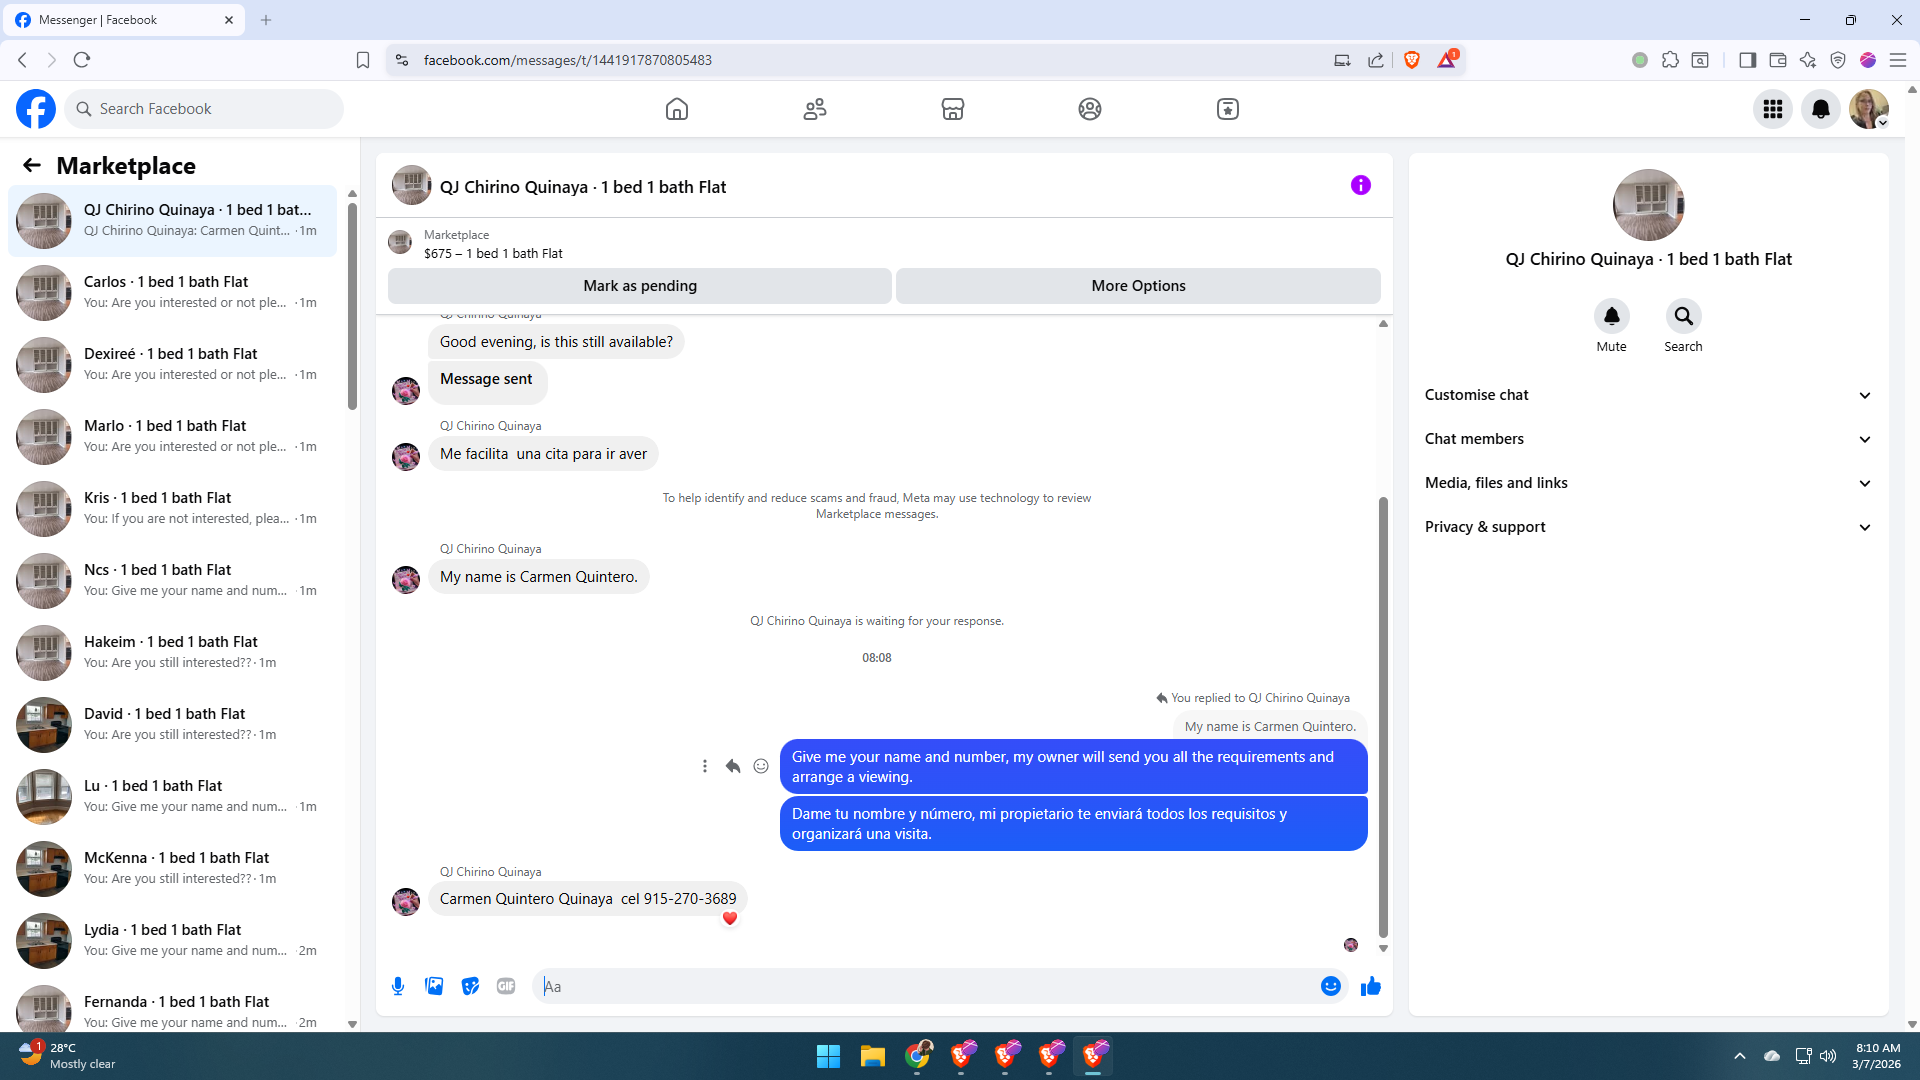The width and height of the screenshot is (1920, 1080).
Task: Toggle the browser sidebar panel icon
Action: pos(1748,60)
